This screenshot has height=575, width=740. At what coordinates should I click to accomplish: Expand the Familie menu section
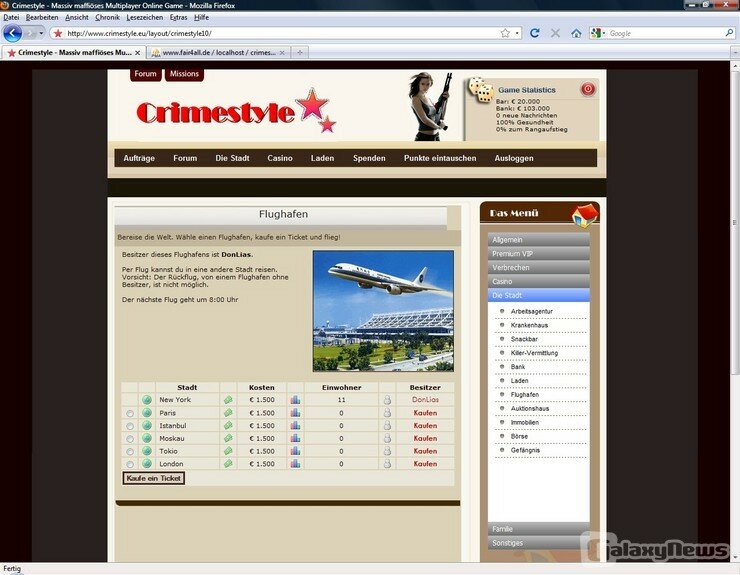[538, 529]
